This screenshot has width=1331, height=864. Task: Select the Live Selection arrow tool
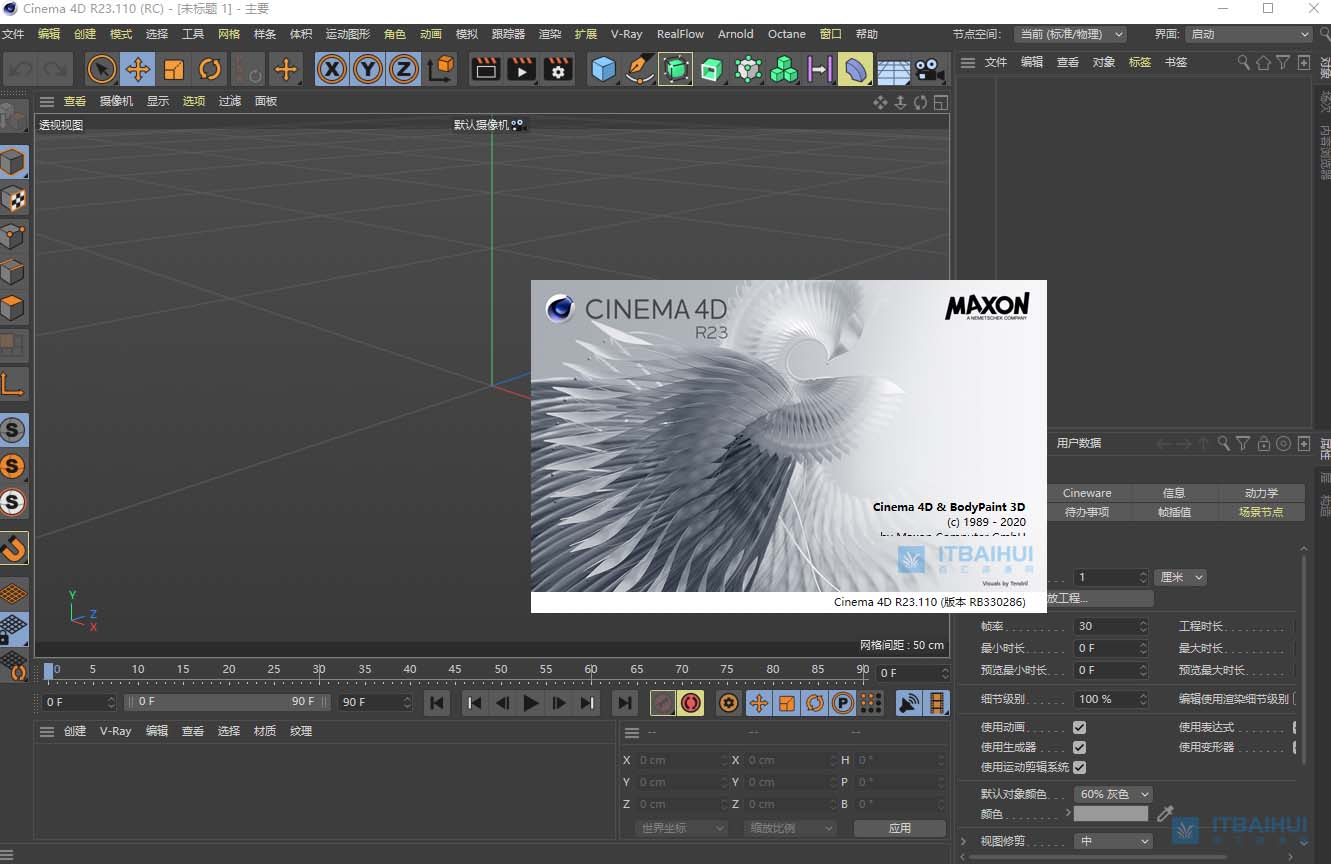coord(102,70)
